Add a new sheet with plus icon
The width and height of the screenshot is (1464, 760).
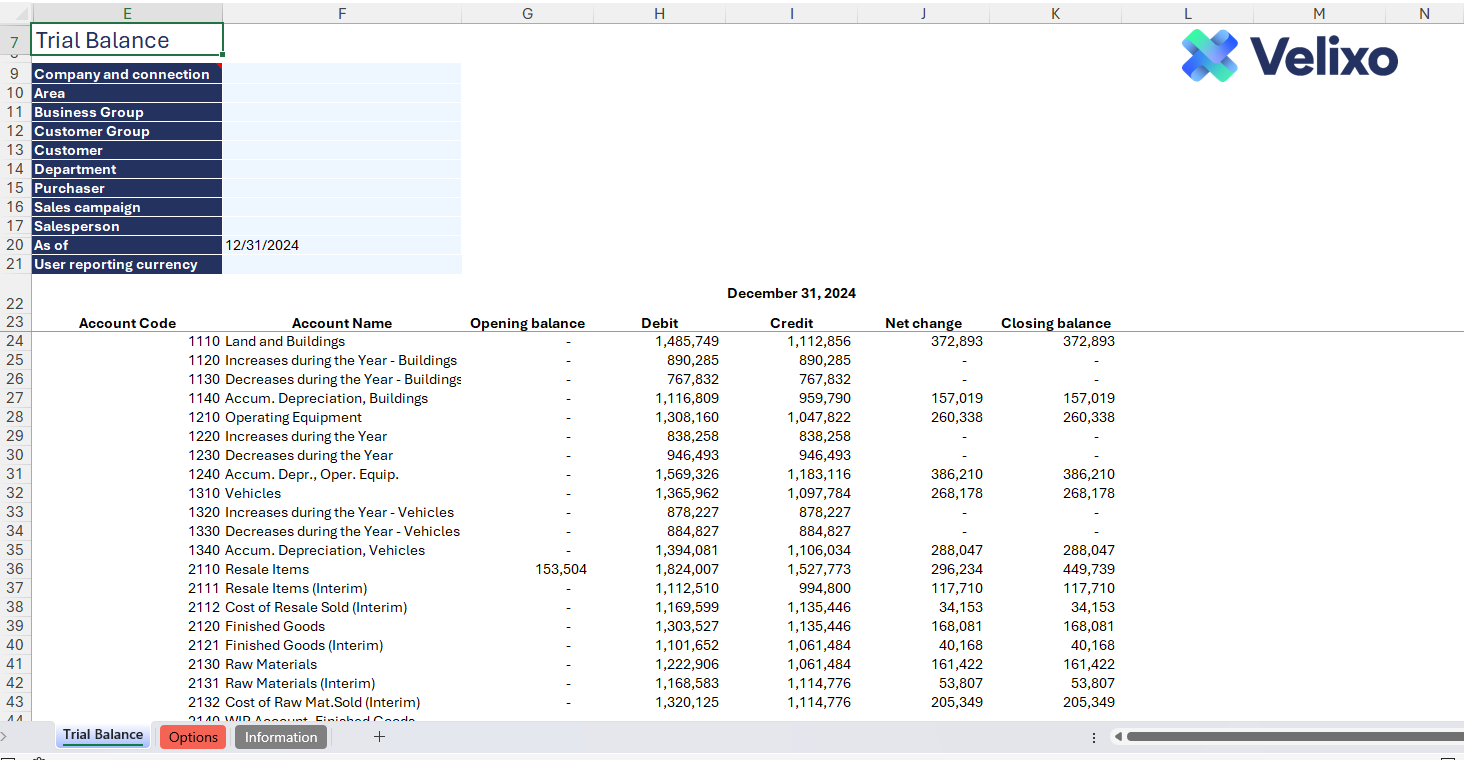[379, 737]
